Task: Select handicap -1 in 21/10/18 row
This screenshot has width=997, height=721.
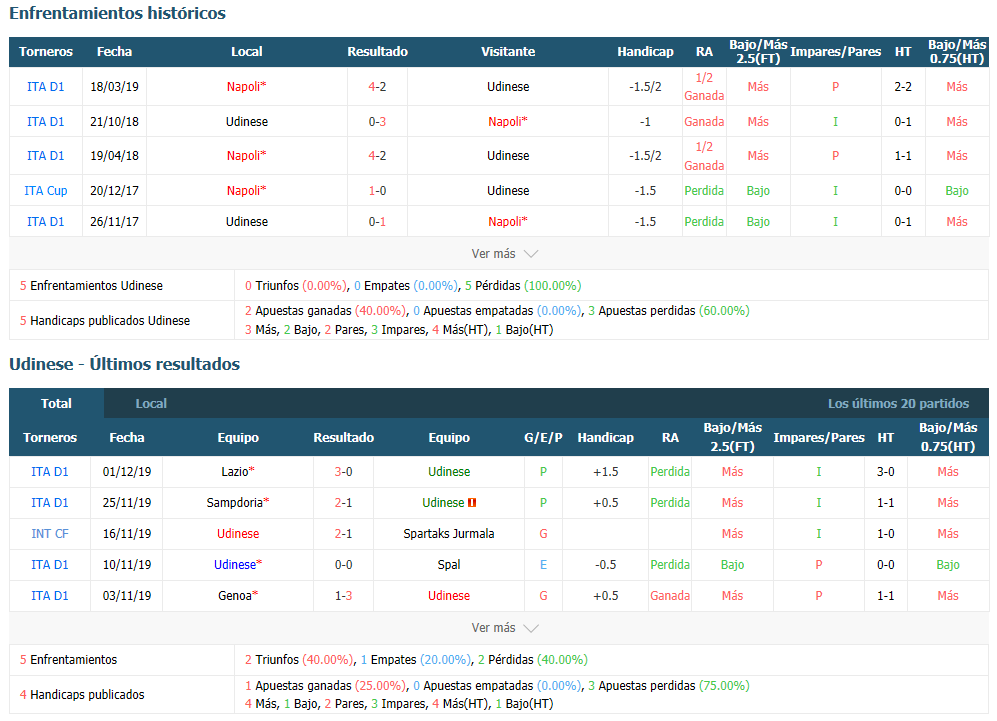Action: click(645, 121)
